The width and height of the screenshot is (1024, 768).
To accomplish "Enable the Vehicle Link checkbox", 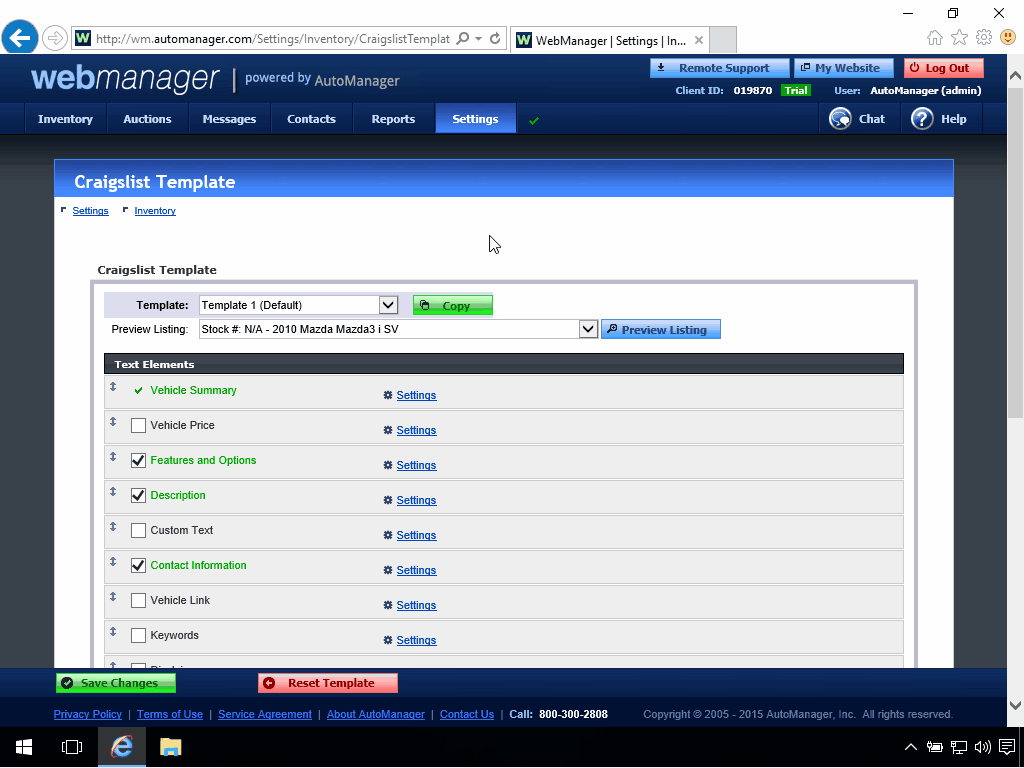I will (138, 600).
